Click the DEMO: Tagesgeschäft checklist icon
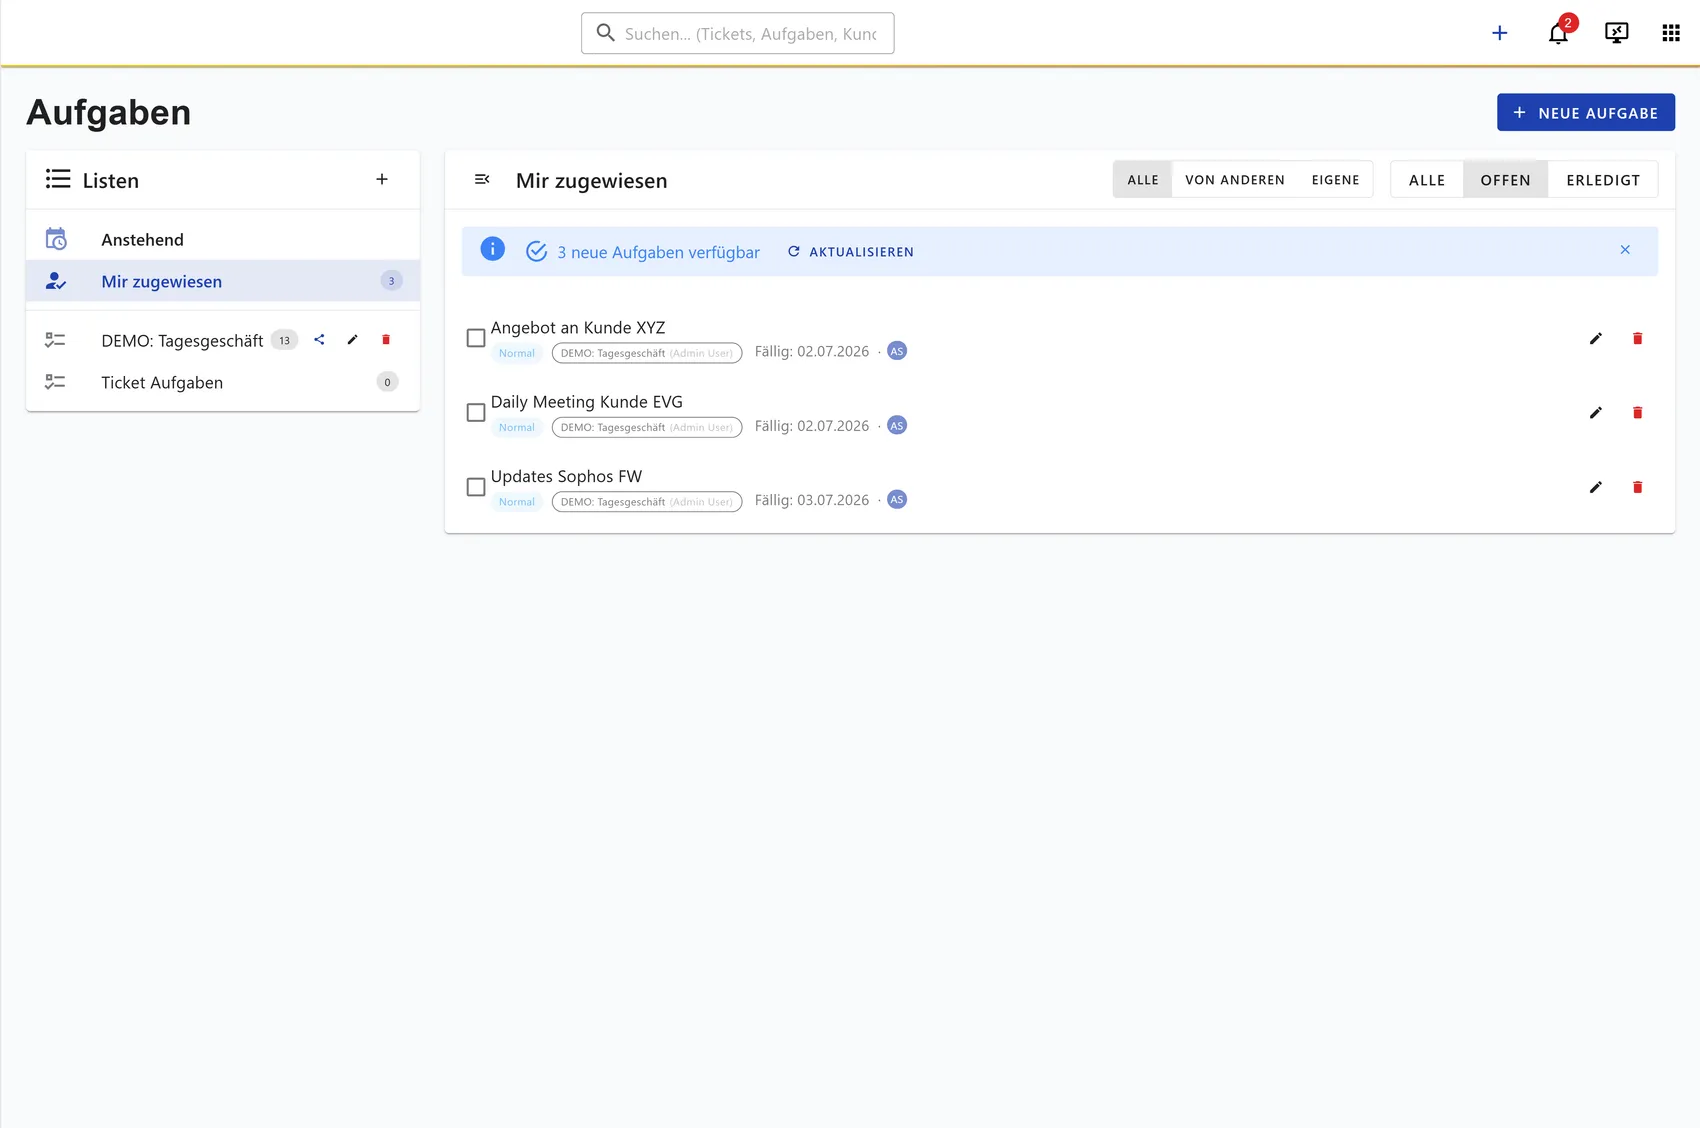This screenshot has height=1128, width=1700. (x=55, y=341)
